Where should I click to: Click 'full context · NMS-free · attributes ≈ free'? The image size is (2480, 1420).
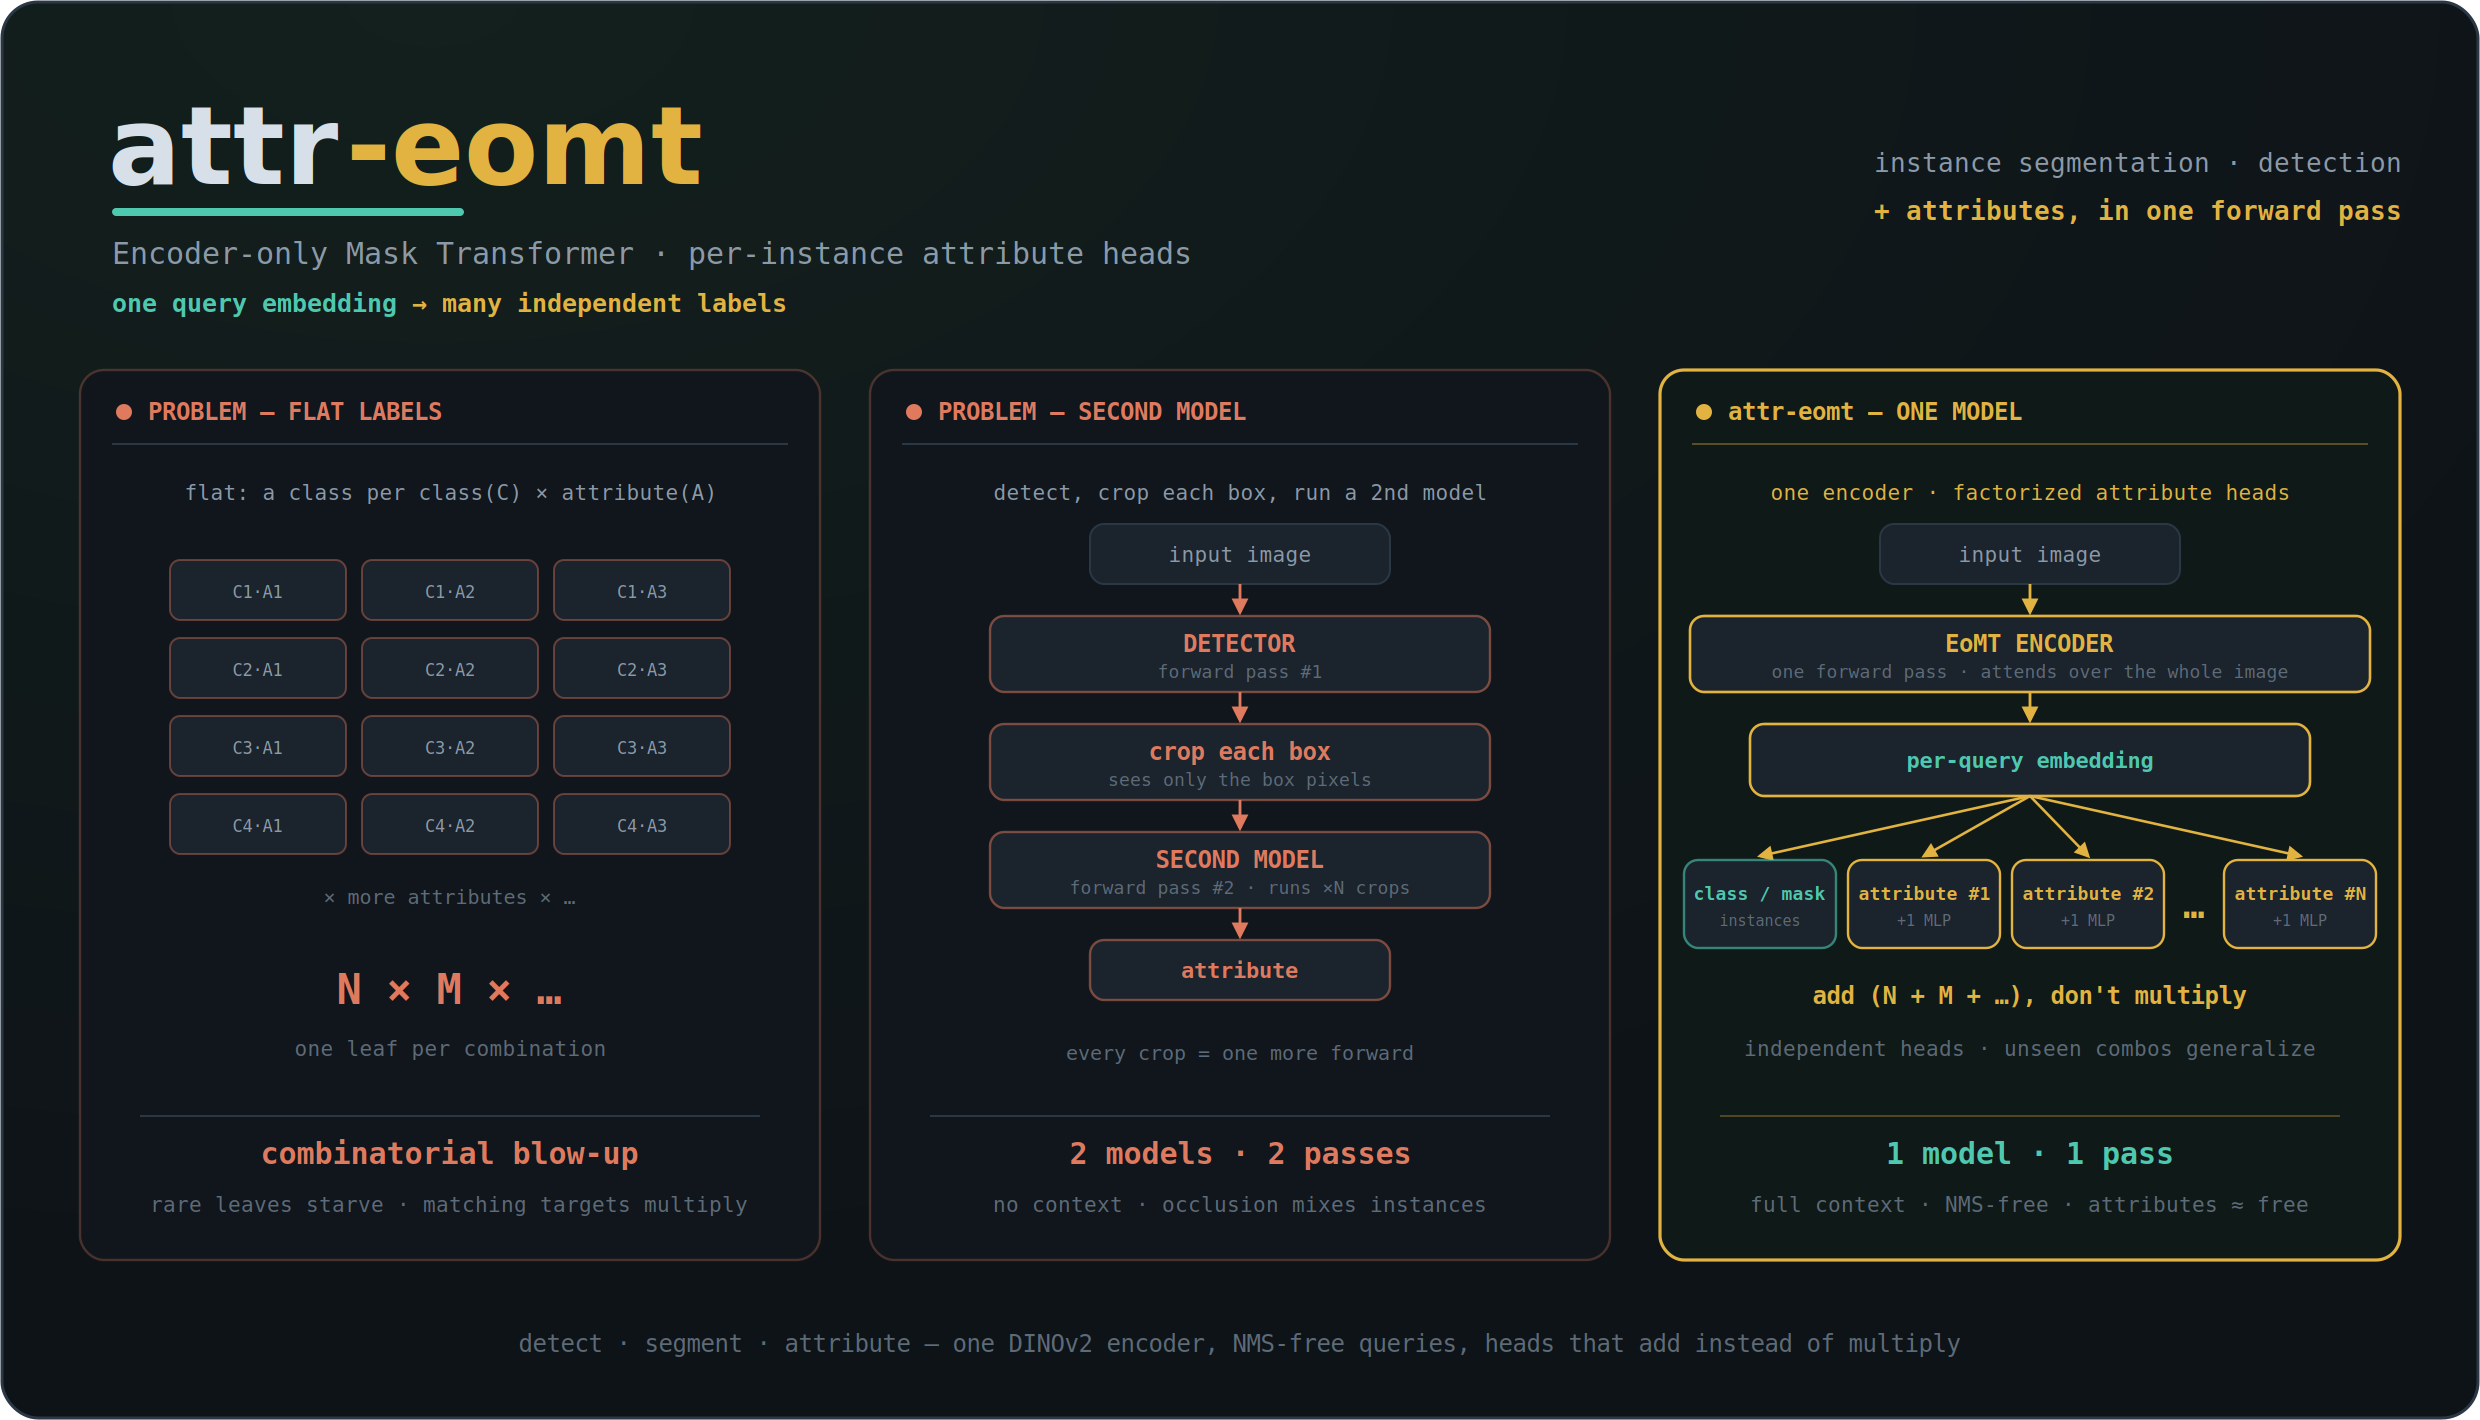[x=2030, y=1205]
